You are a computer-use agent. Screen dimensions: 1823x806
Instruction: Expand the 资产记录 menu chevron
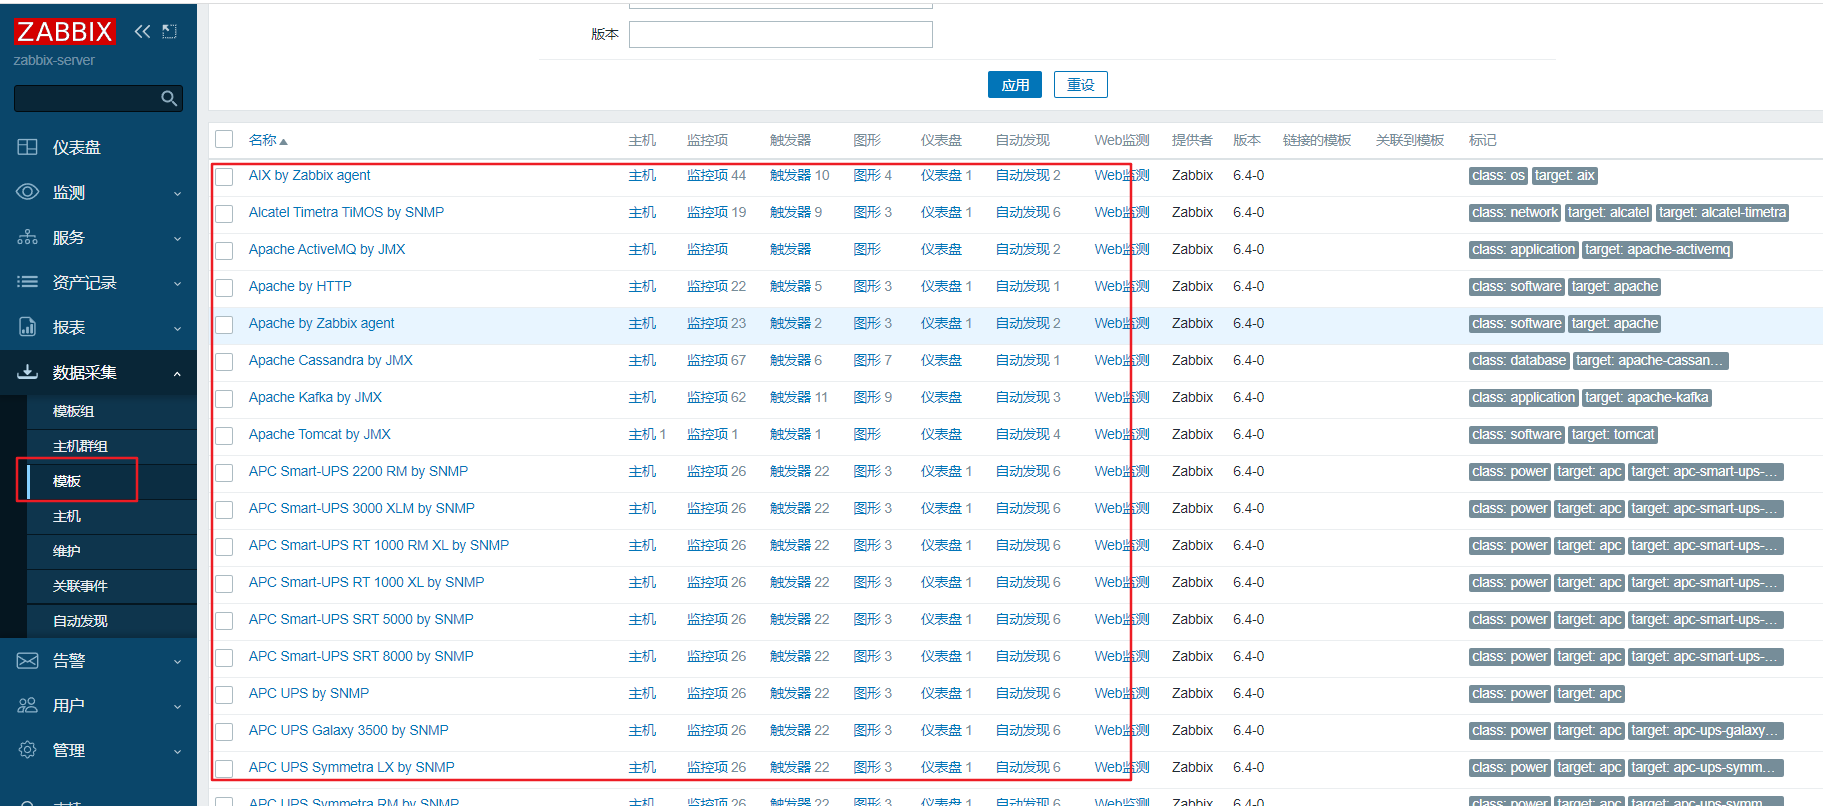[177, 283]
